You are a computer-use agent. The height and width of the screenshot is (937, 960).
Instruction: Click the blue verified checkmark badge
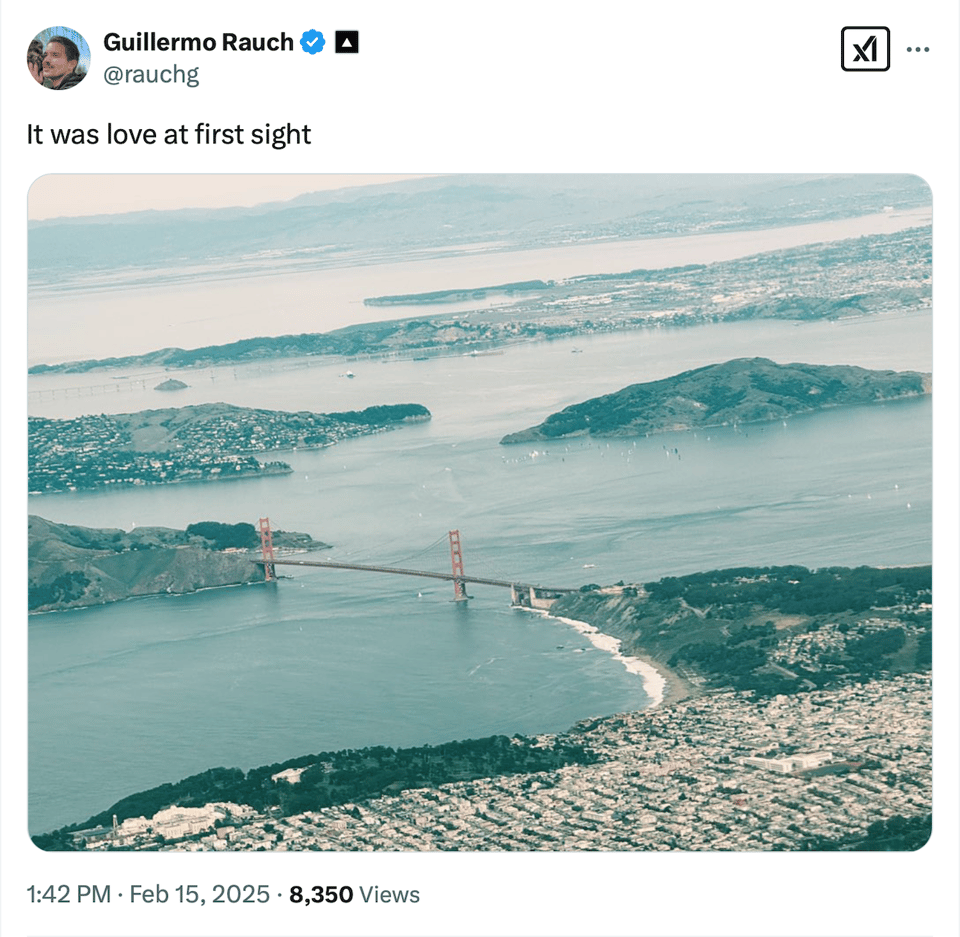tap(310, 42)
